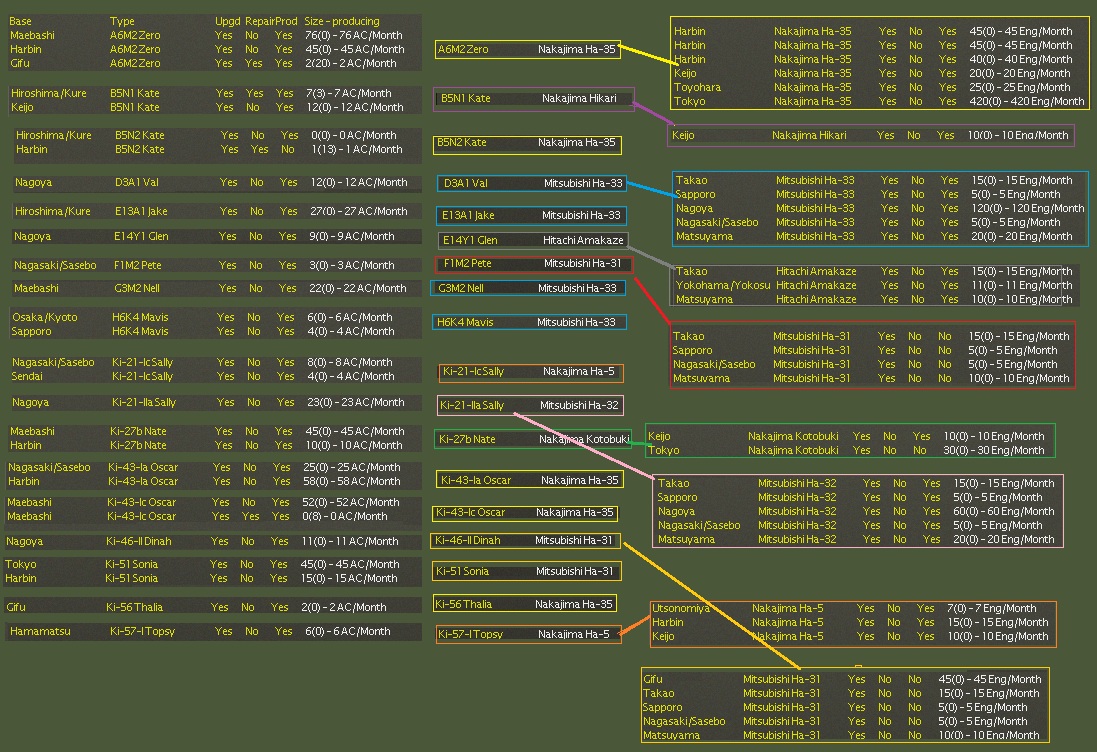The height and width of the screenshot is (752, 1097).
Task: Toggle Repair 'Yes' on Harbin B5N2 Kate row
Action: pos(260,149)
